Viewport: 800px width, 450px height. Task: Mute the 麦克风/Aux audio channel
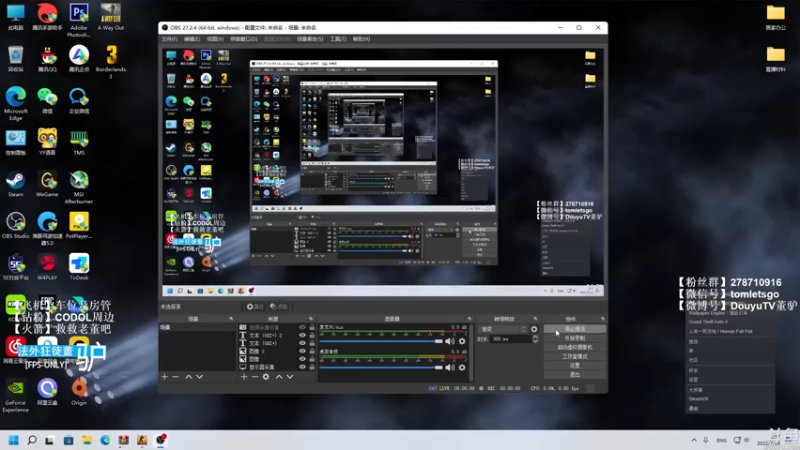pyautogui.click(x=450, y=341)
